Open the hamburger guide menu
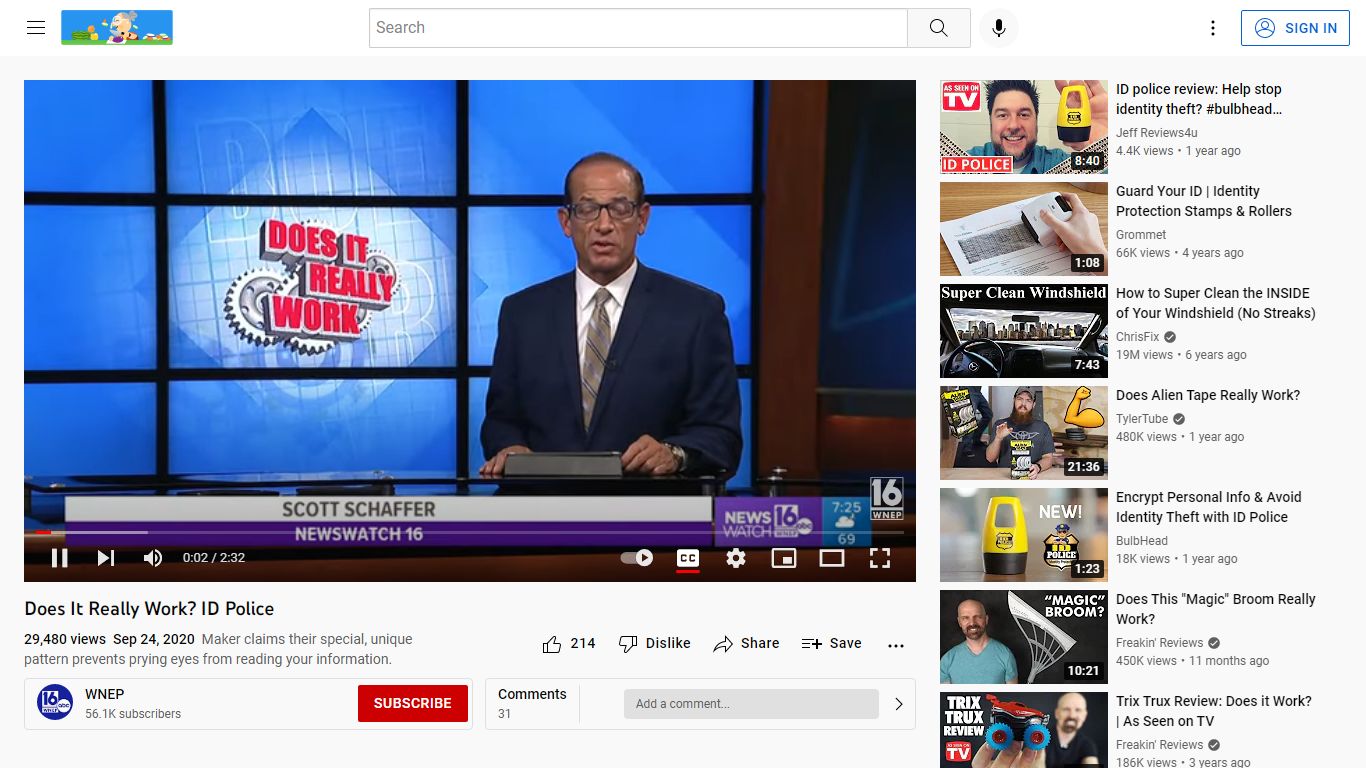Image resolution: width=1366 pixels, height=768 pixels. coord(36,28)
